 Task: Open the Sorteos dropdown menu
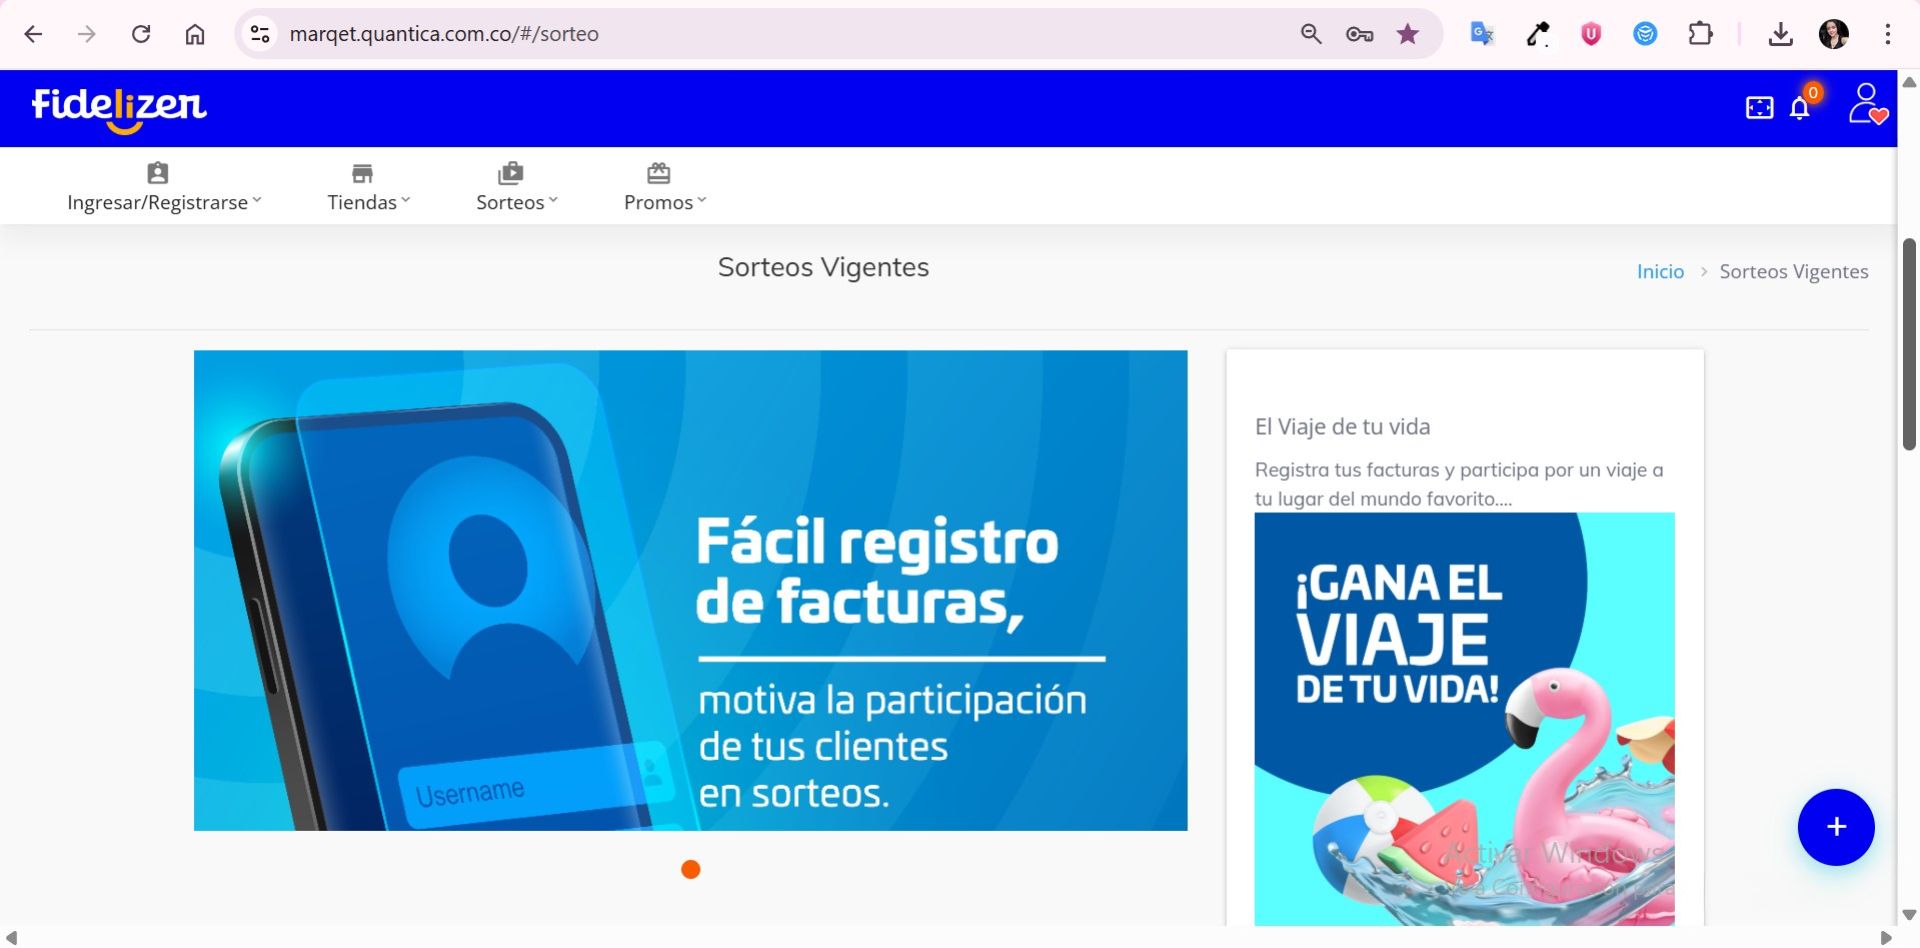tap(516, 188)
